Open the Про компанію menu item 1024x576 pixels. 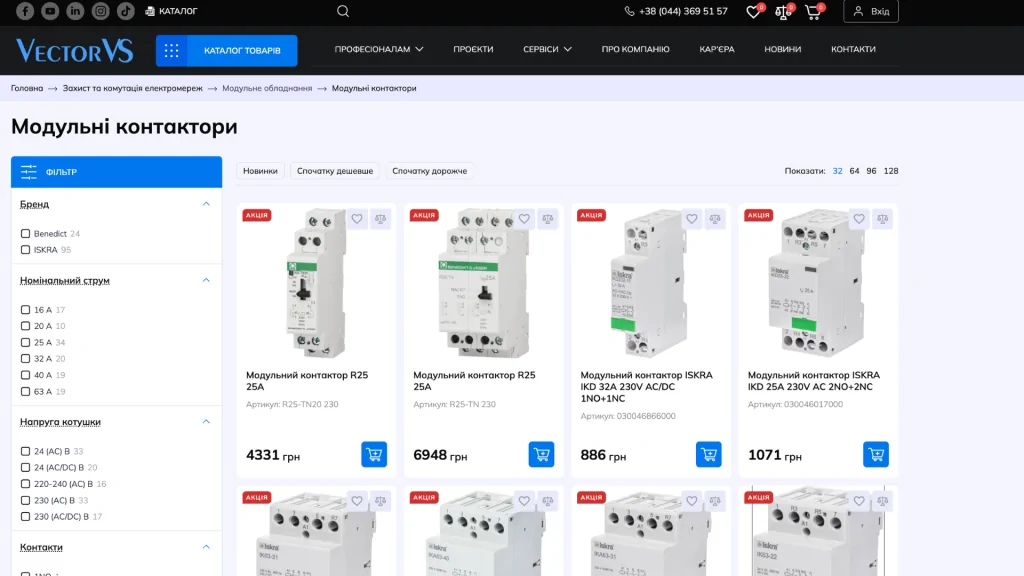635,49
